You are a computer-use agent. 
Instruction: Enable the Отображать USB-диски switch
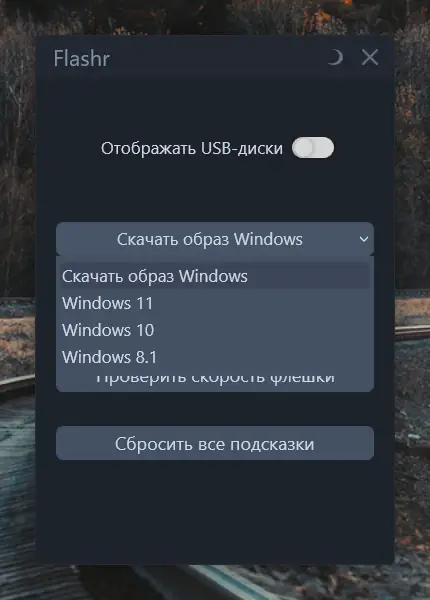tap(313, 148)
